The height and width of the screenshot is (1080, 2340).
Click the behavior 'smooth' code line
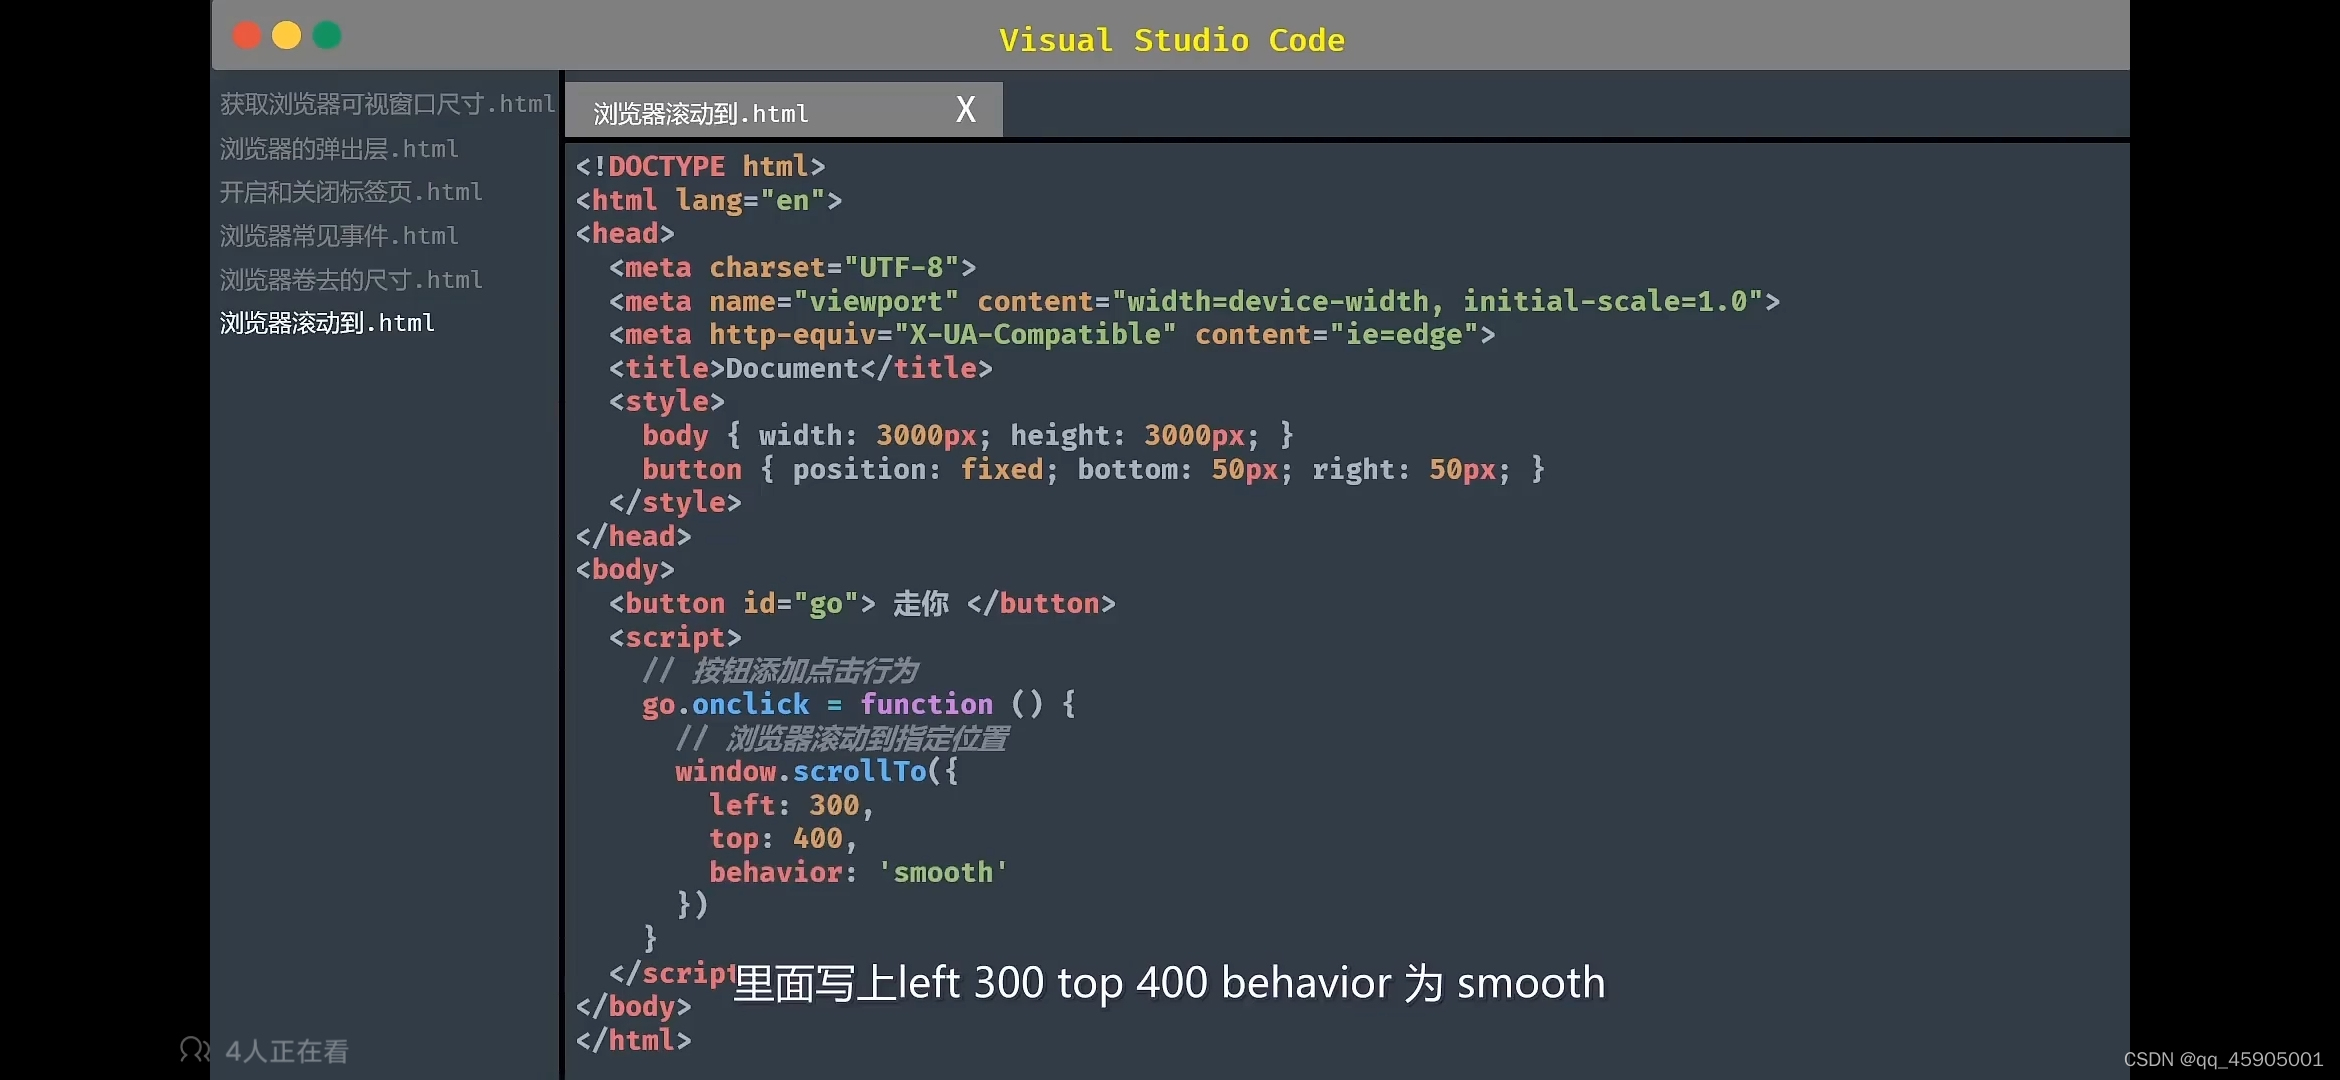[x=857, y=872]
